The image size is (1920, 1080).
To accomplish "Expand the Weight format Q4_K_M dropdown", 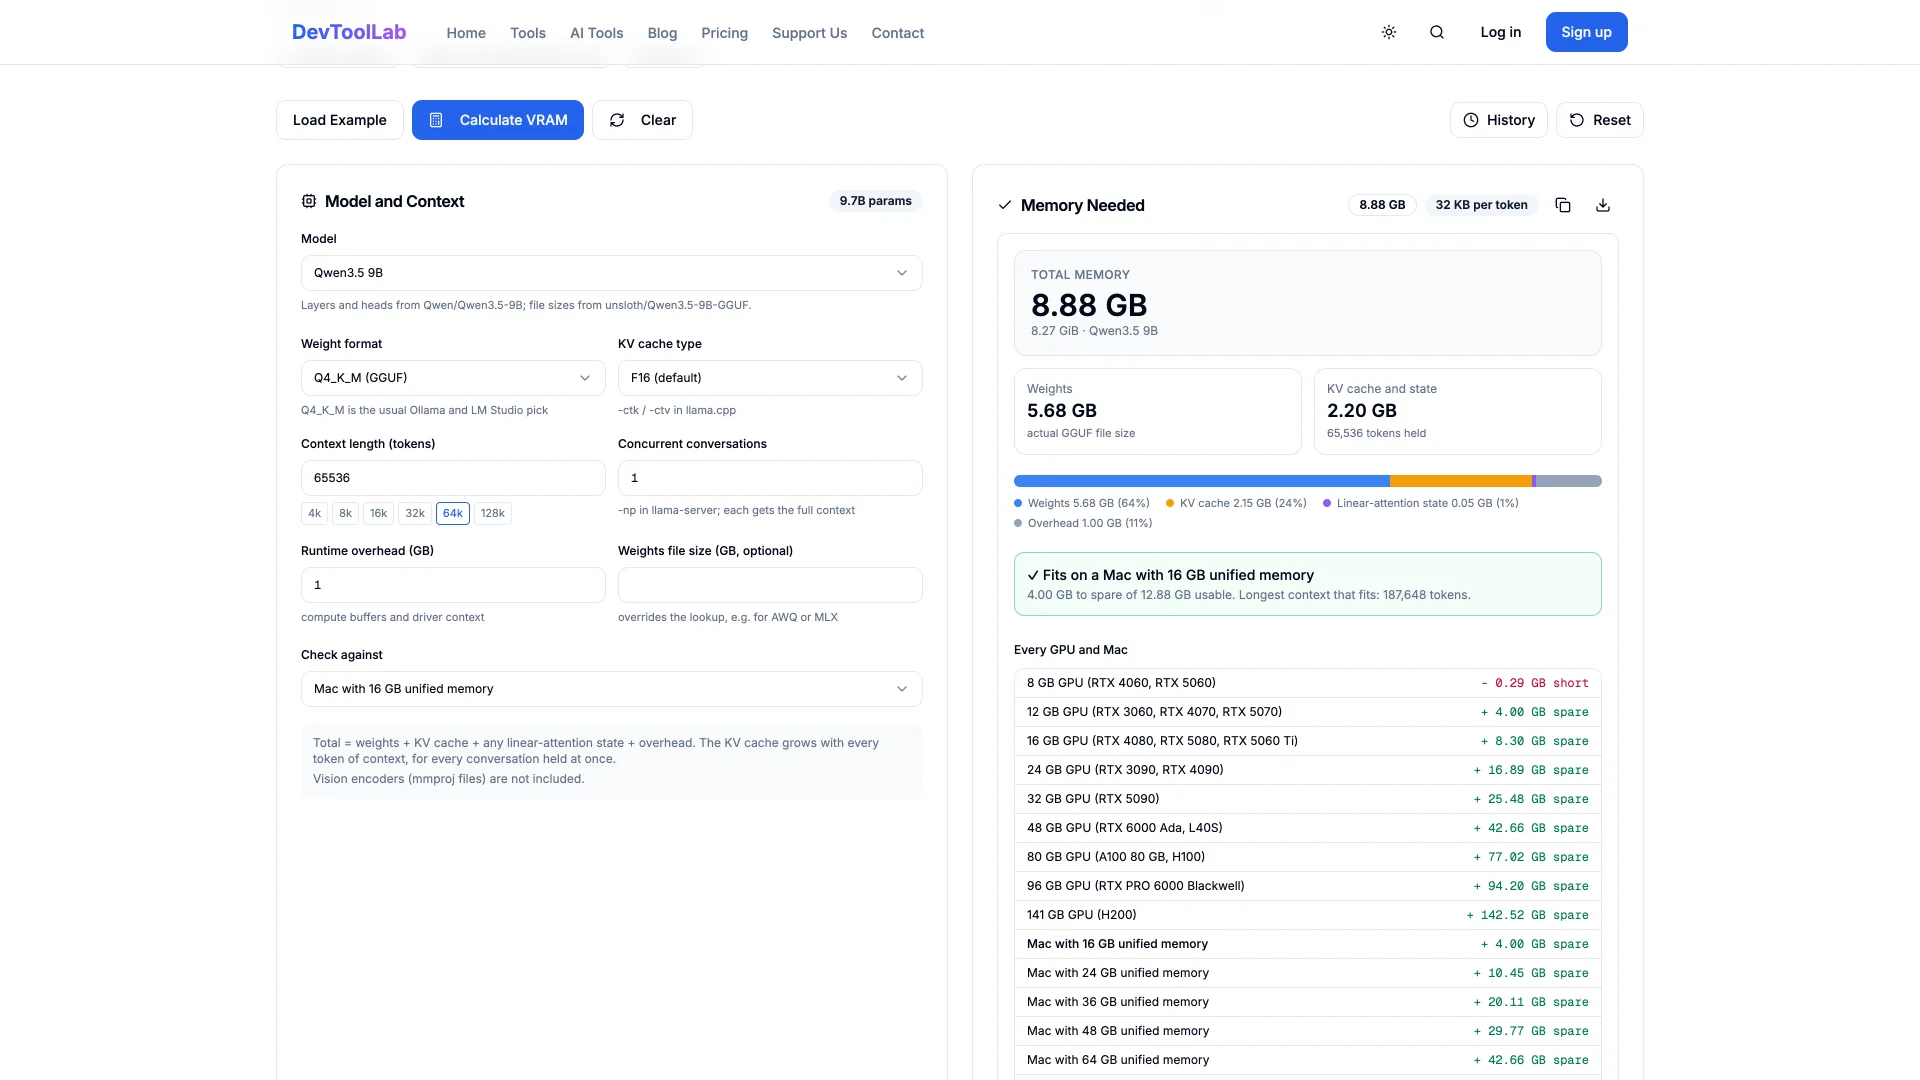I will [x=453, y=378].
